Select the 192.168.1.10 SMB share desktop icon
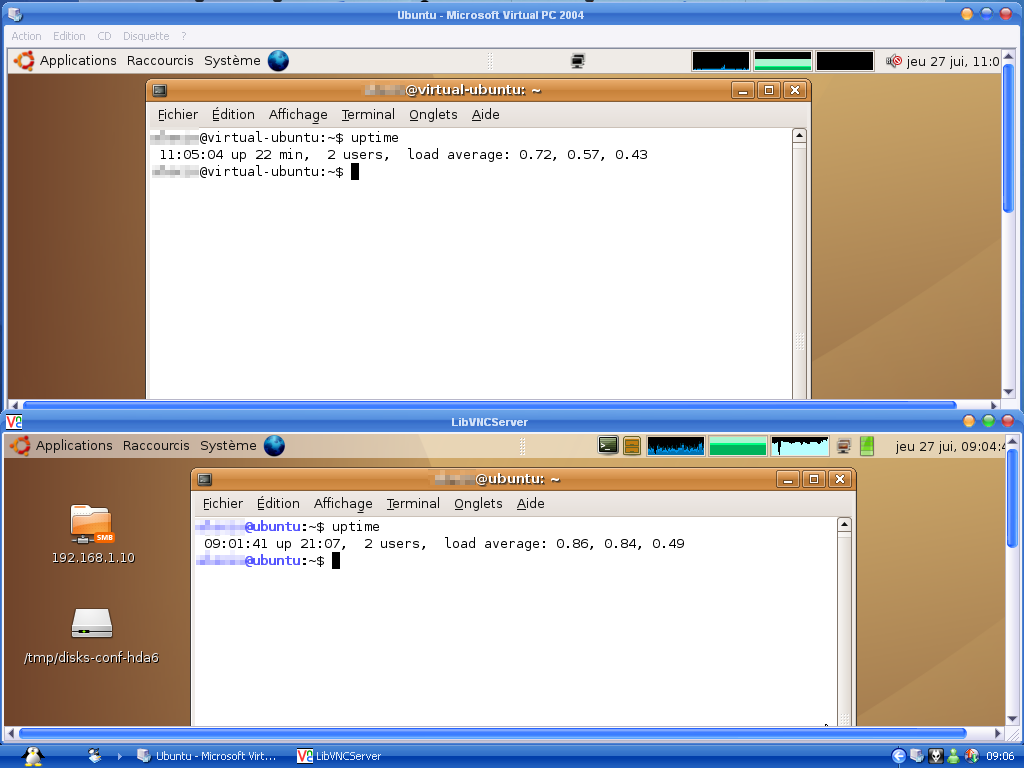Screen dimensions: 1024x768 [x=93, y=534]
